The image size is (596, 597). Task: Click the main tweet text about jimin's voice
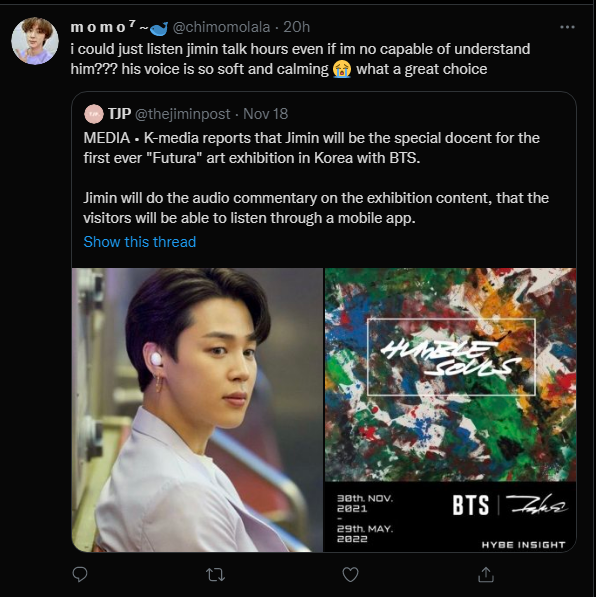300,59
